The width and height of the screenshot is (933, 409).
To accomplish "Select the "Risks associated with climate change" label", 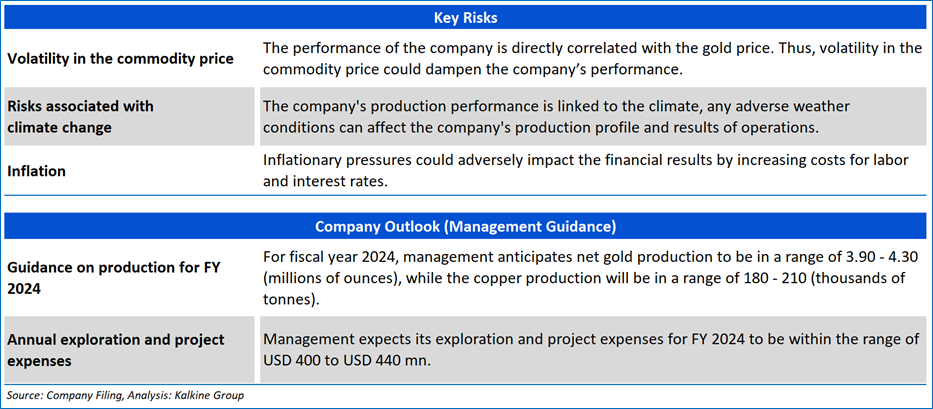I will (x=81, y=116).
